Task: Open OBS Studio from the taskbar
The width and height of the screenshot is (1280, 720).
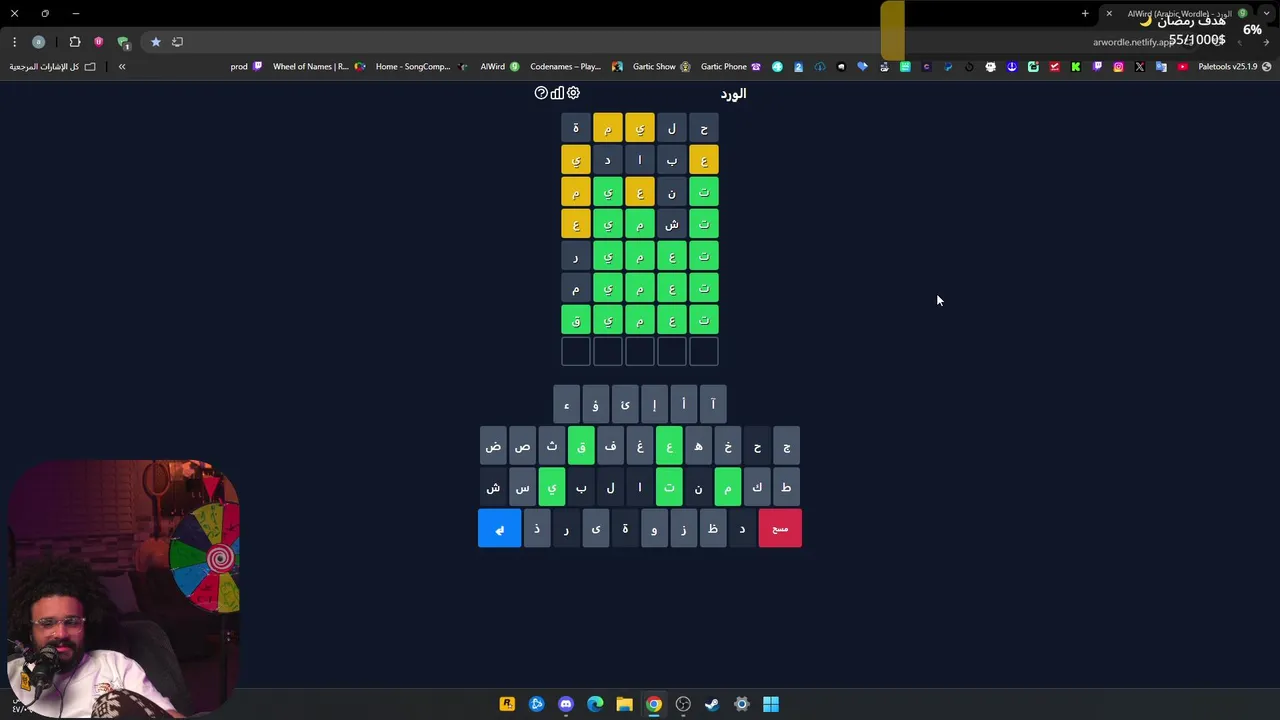Action: (x=683, y=704)
